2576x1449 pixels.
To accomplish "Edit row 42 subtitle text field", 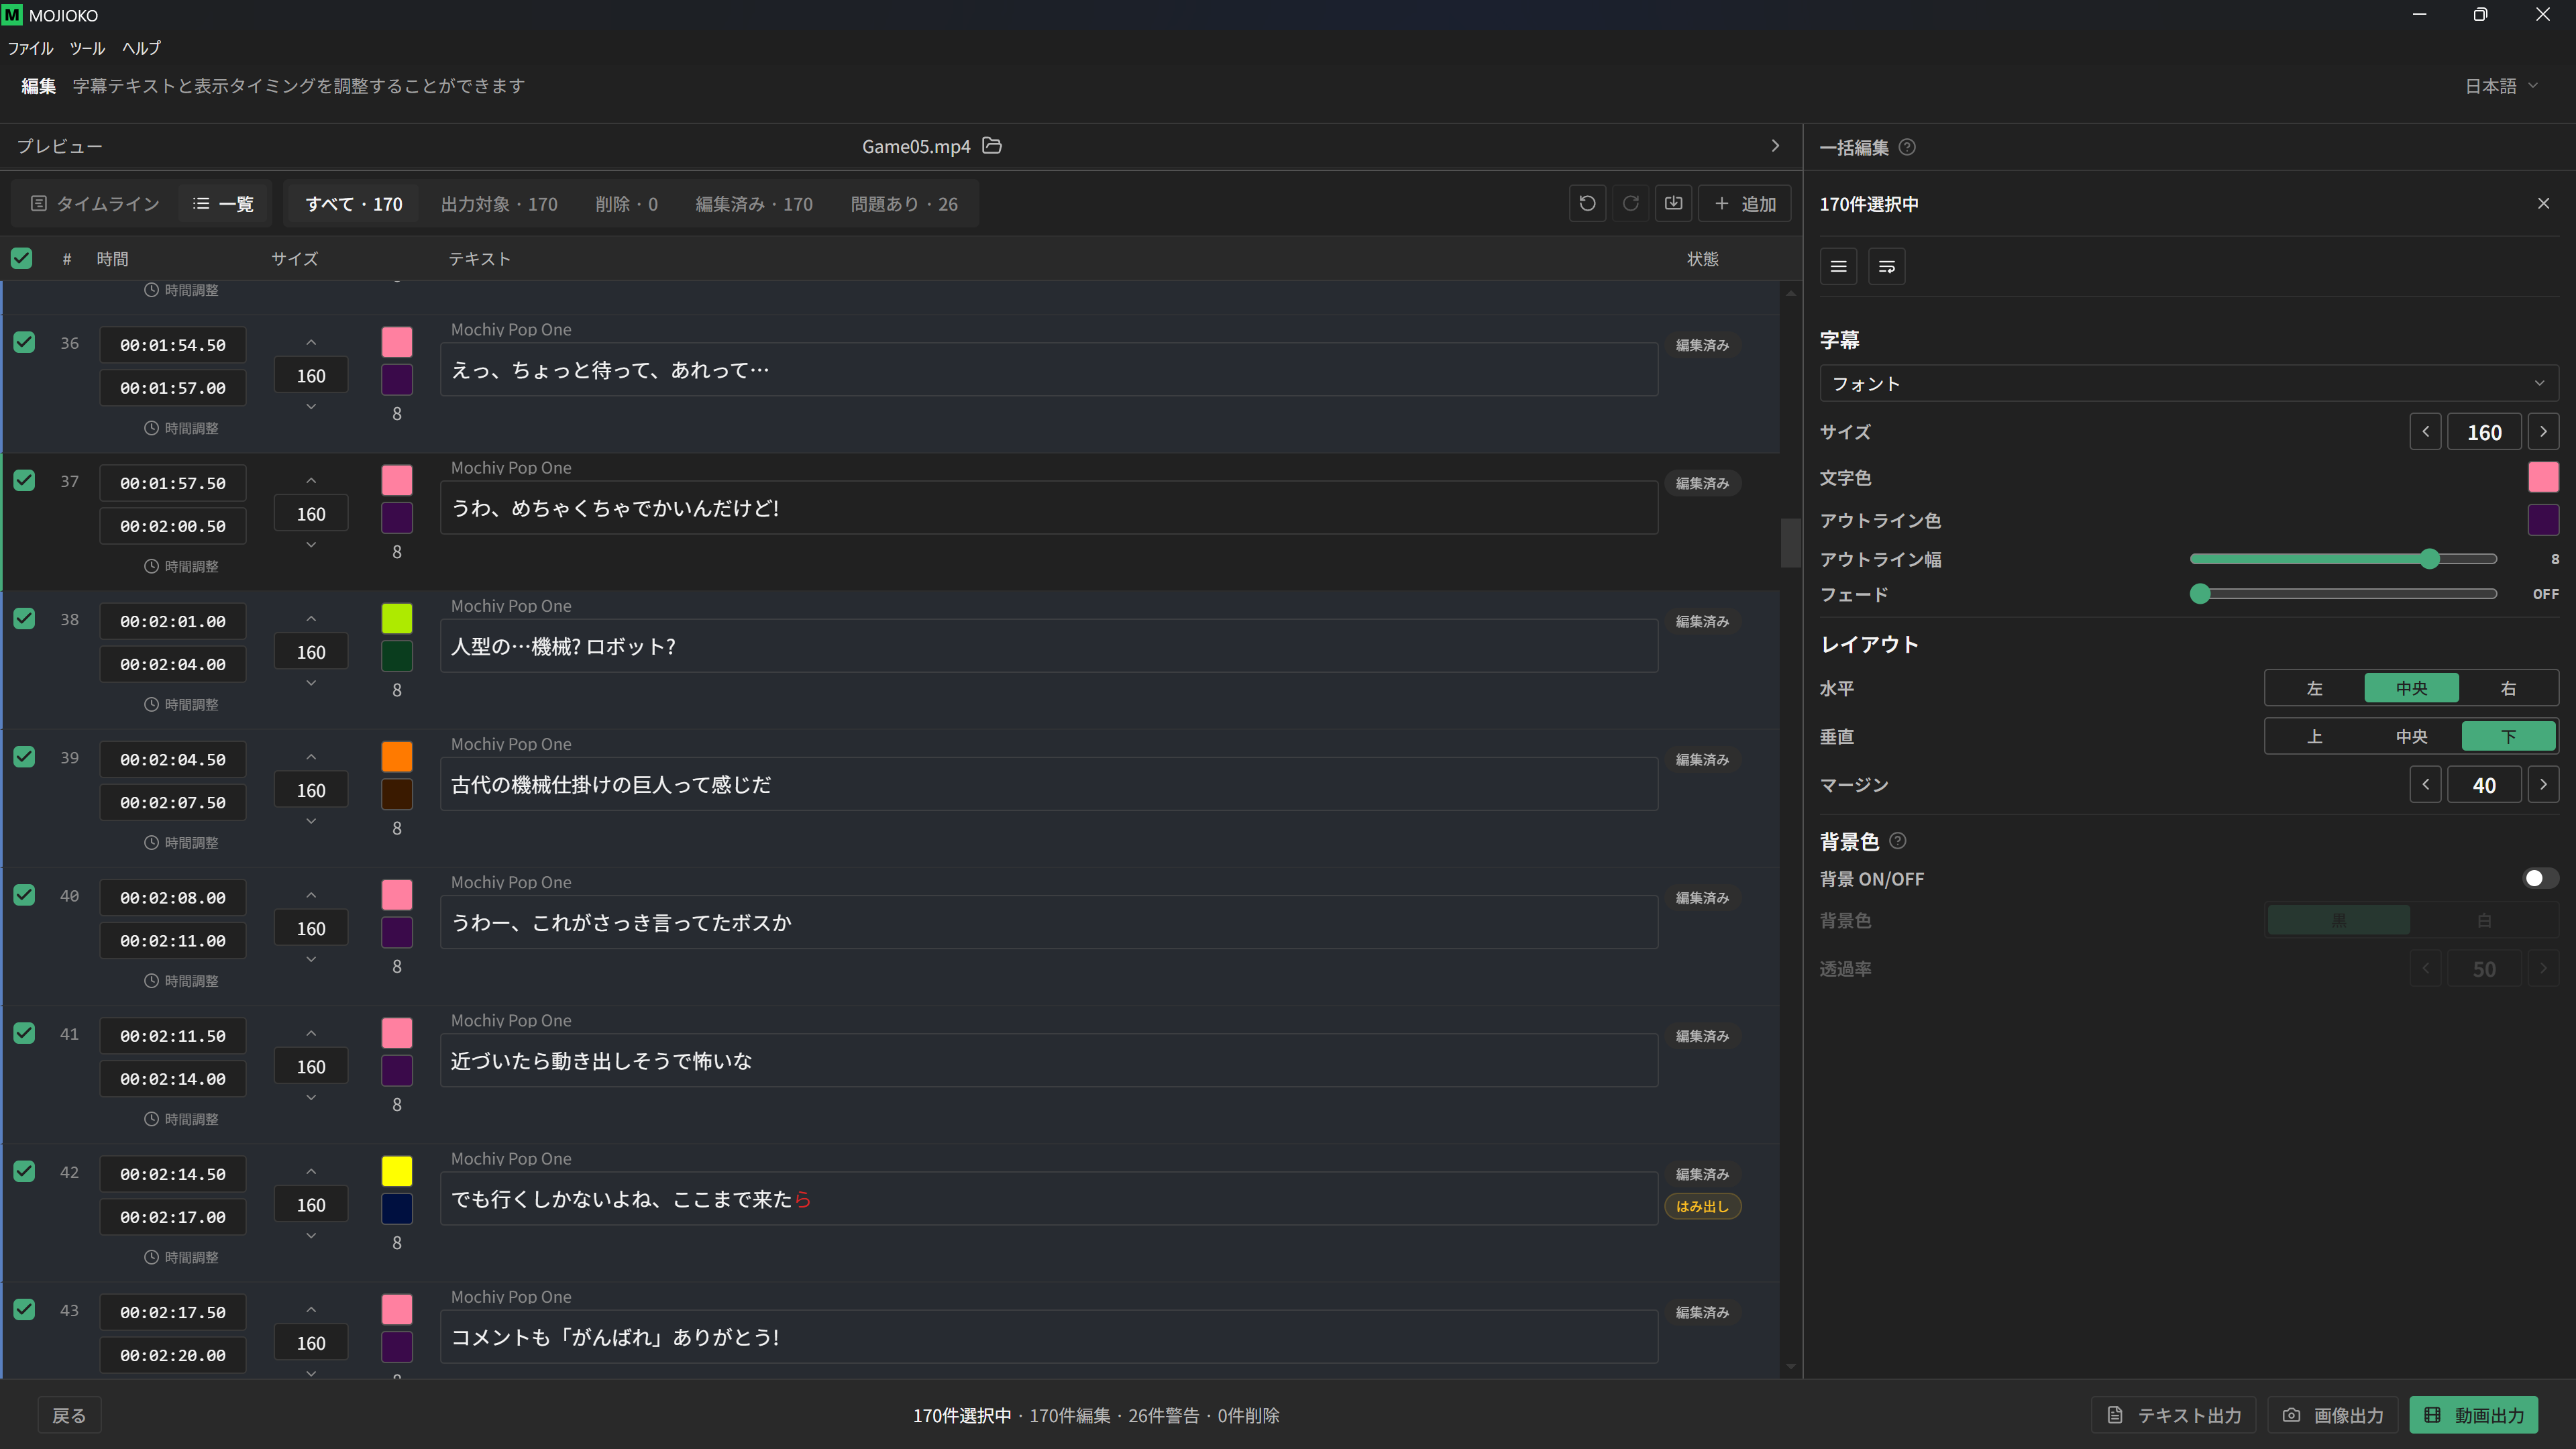I will (x=1049, y=1199).
